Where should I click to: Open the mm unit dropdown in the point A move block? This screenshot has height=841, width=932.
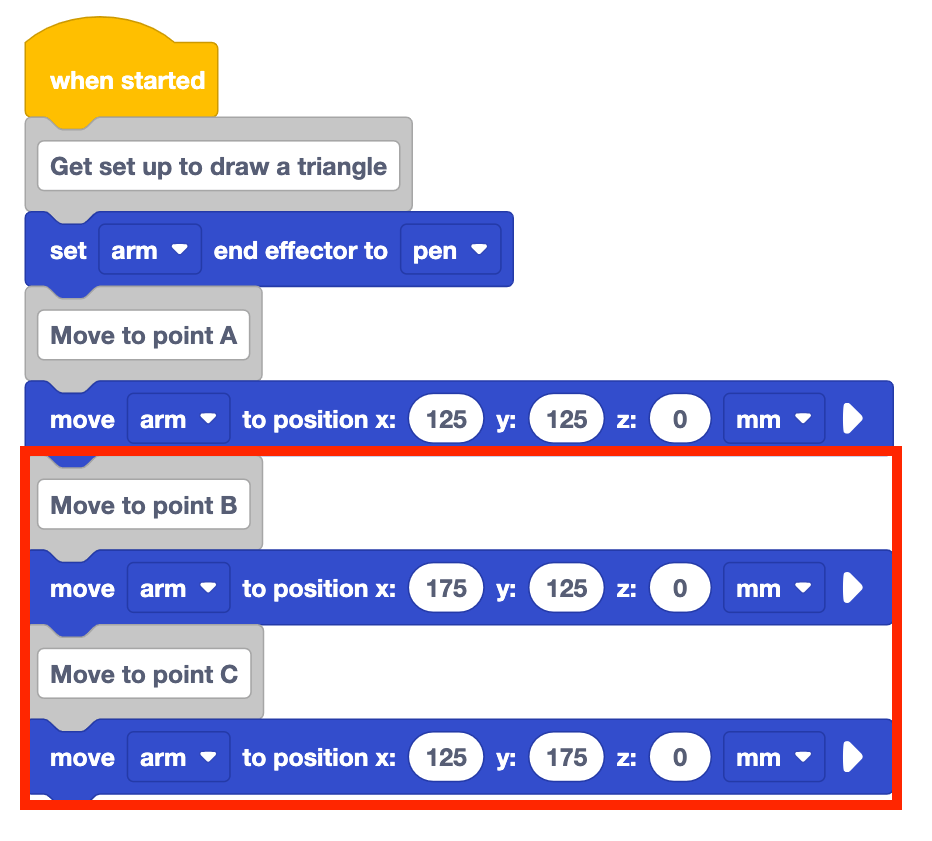coord(773,420)
